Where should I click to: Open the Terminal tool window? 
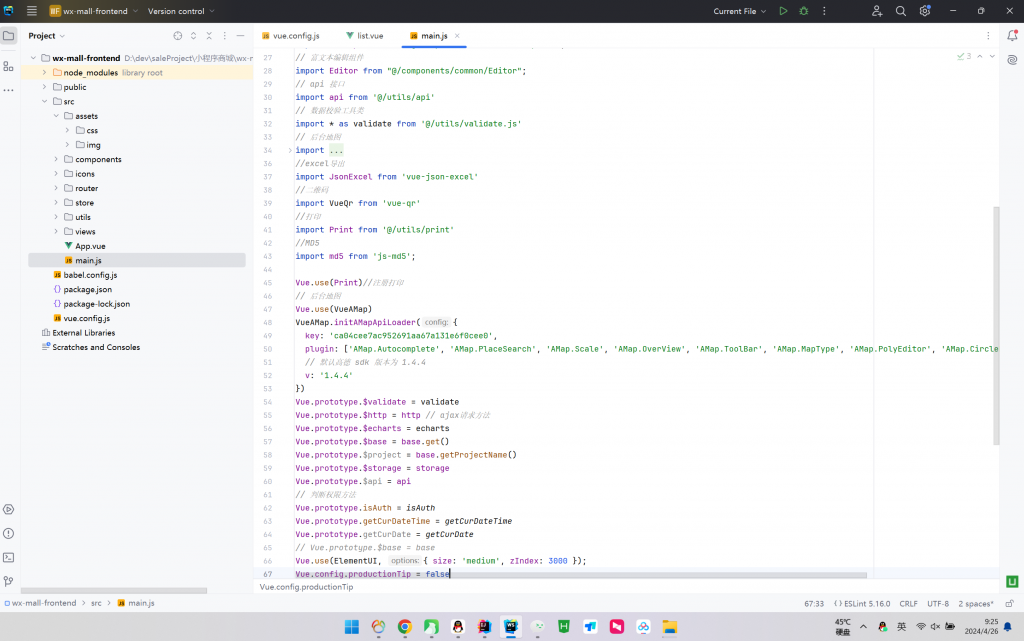click(x=9, y=557)
